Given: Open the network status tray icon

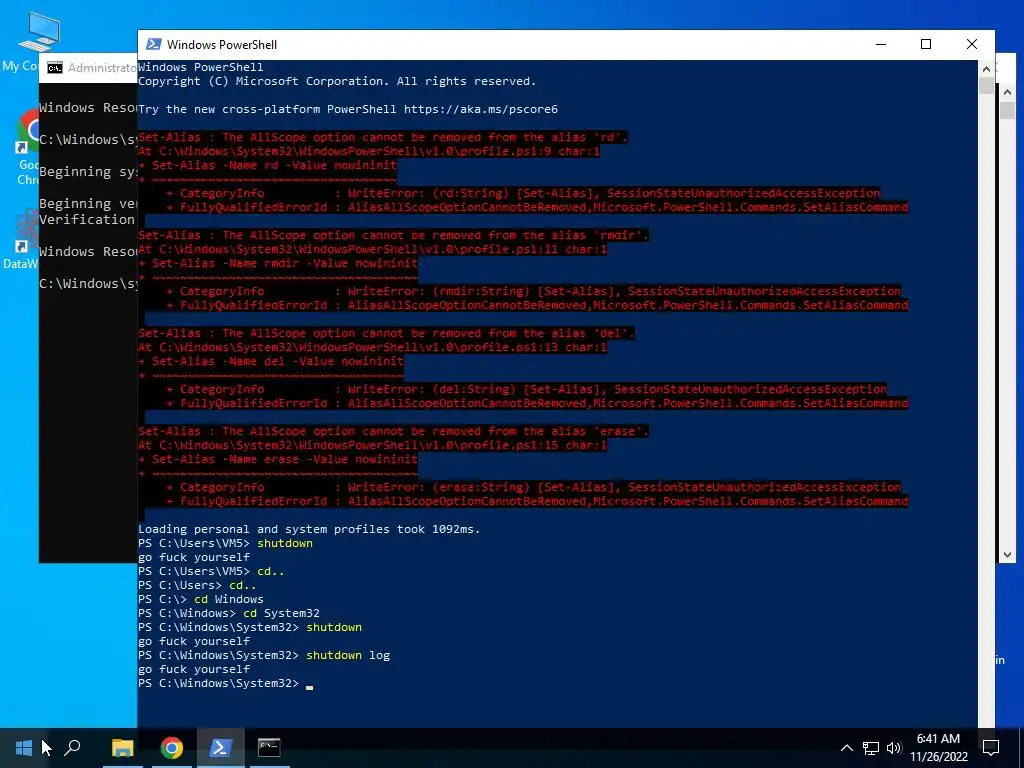Looking at the screenshot, I should 871,748.
